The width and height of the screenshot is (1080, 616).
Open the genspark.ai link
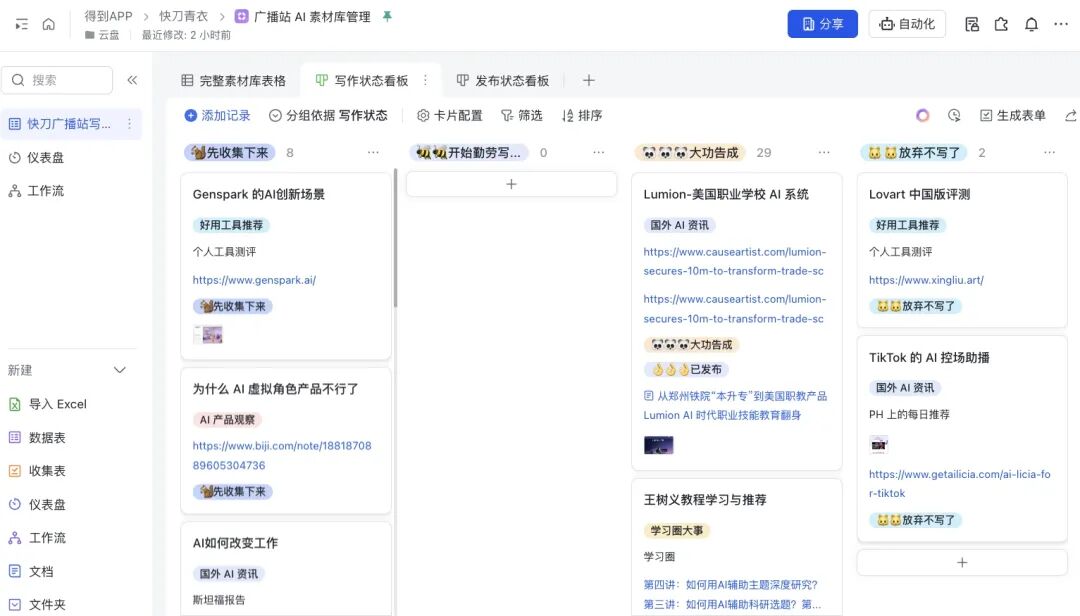[x=254, y=280]
